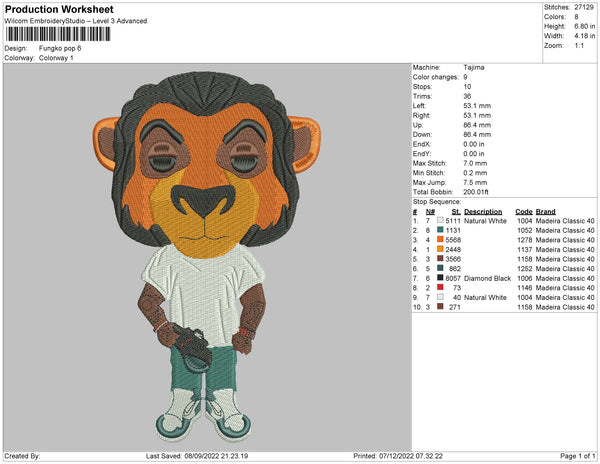This screenshot has width=600, height=464.
Task: Click the Min Stitch value 0.2 mm
Action: coord(475,173)
